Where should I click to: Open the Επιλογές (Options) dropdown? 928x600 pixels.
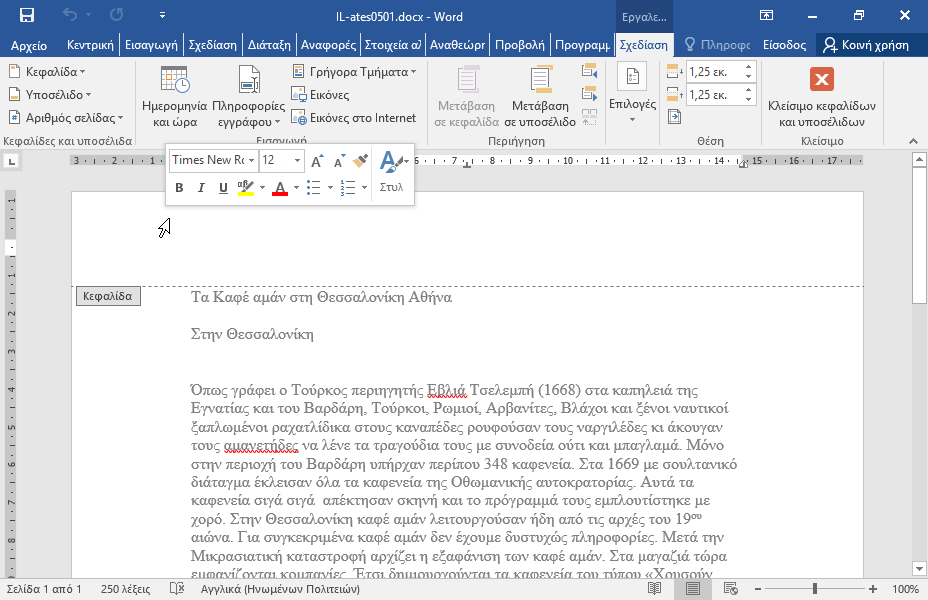632,96
